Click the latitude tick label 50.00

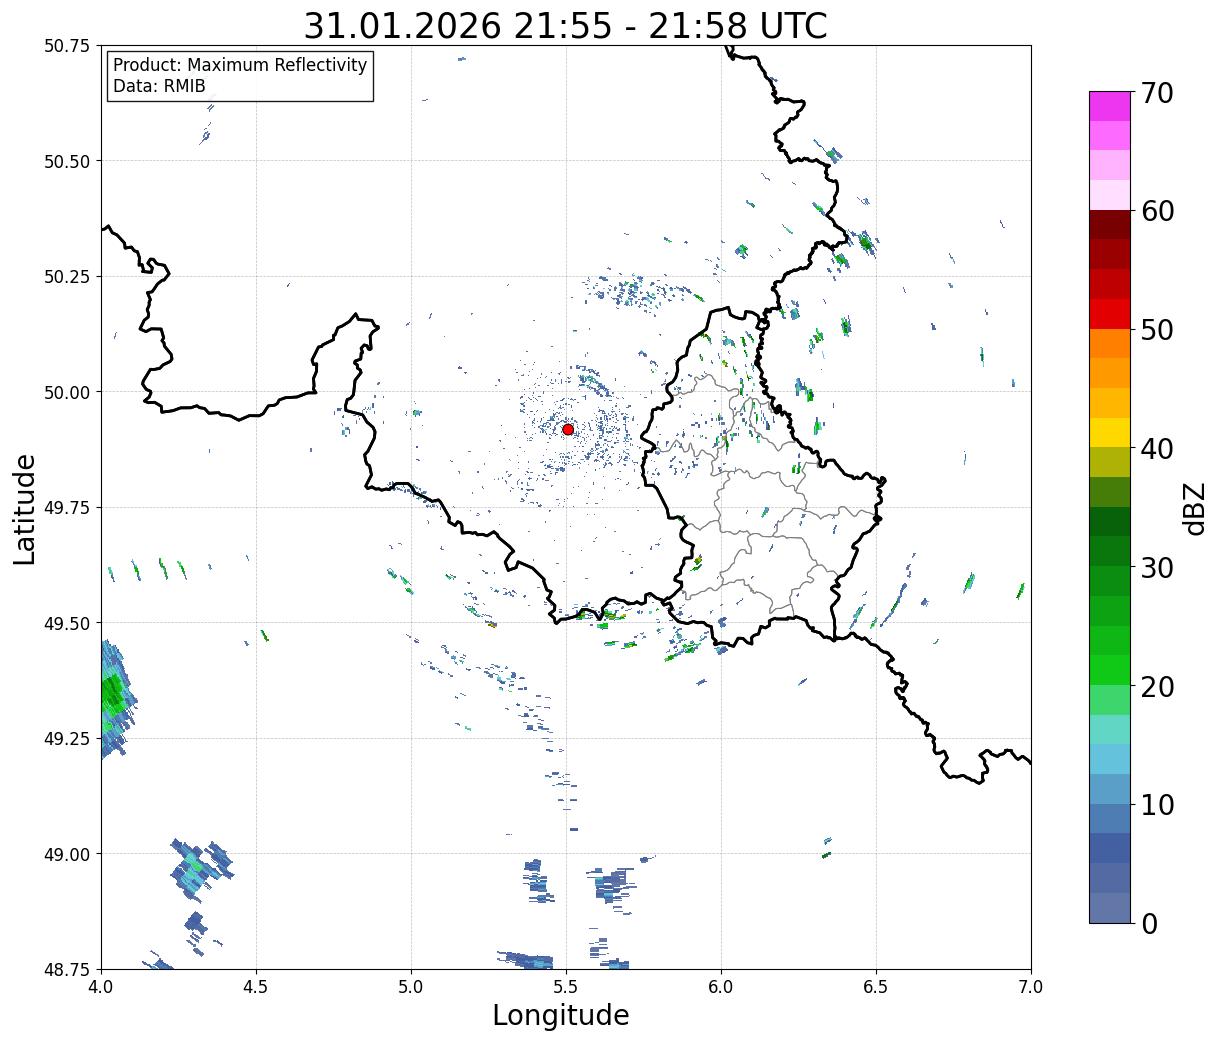67,392
